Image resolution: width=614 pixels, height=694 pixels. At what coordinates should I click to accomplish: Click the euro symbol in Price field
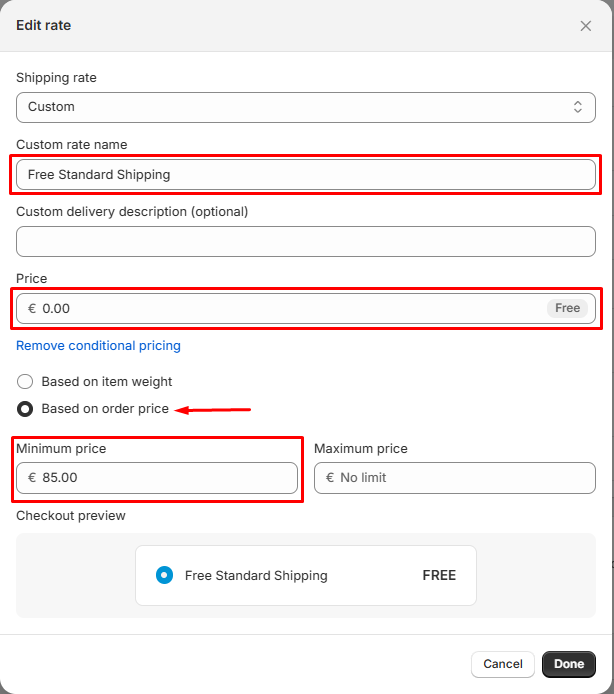pos(32,308)
